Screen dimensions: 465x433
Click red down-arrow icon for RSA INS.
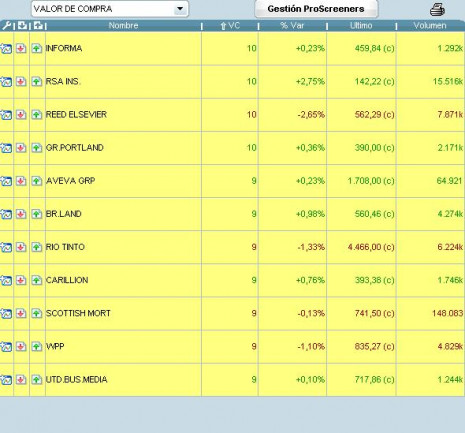(21, 82)
